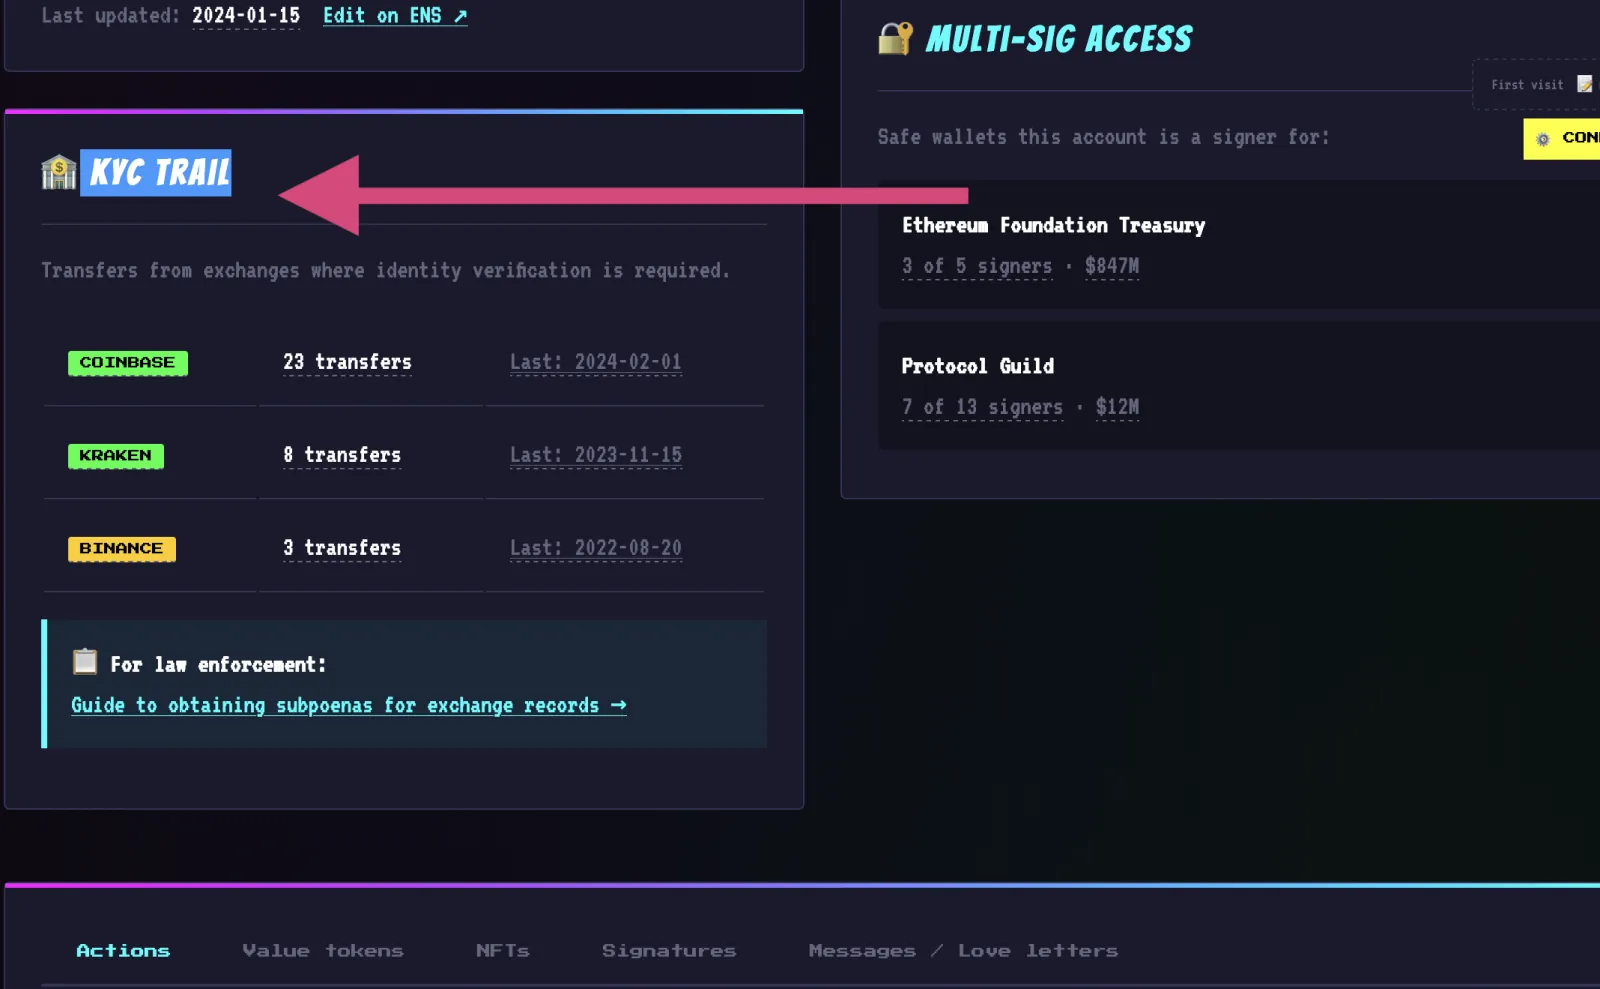Click Last: 2023-11-15 date
This screenshot has height=989, width=1600.
(x=596, y=455)
